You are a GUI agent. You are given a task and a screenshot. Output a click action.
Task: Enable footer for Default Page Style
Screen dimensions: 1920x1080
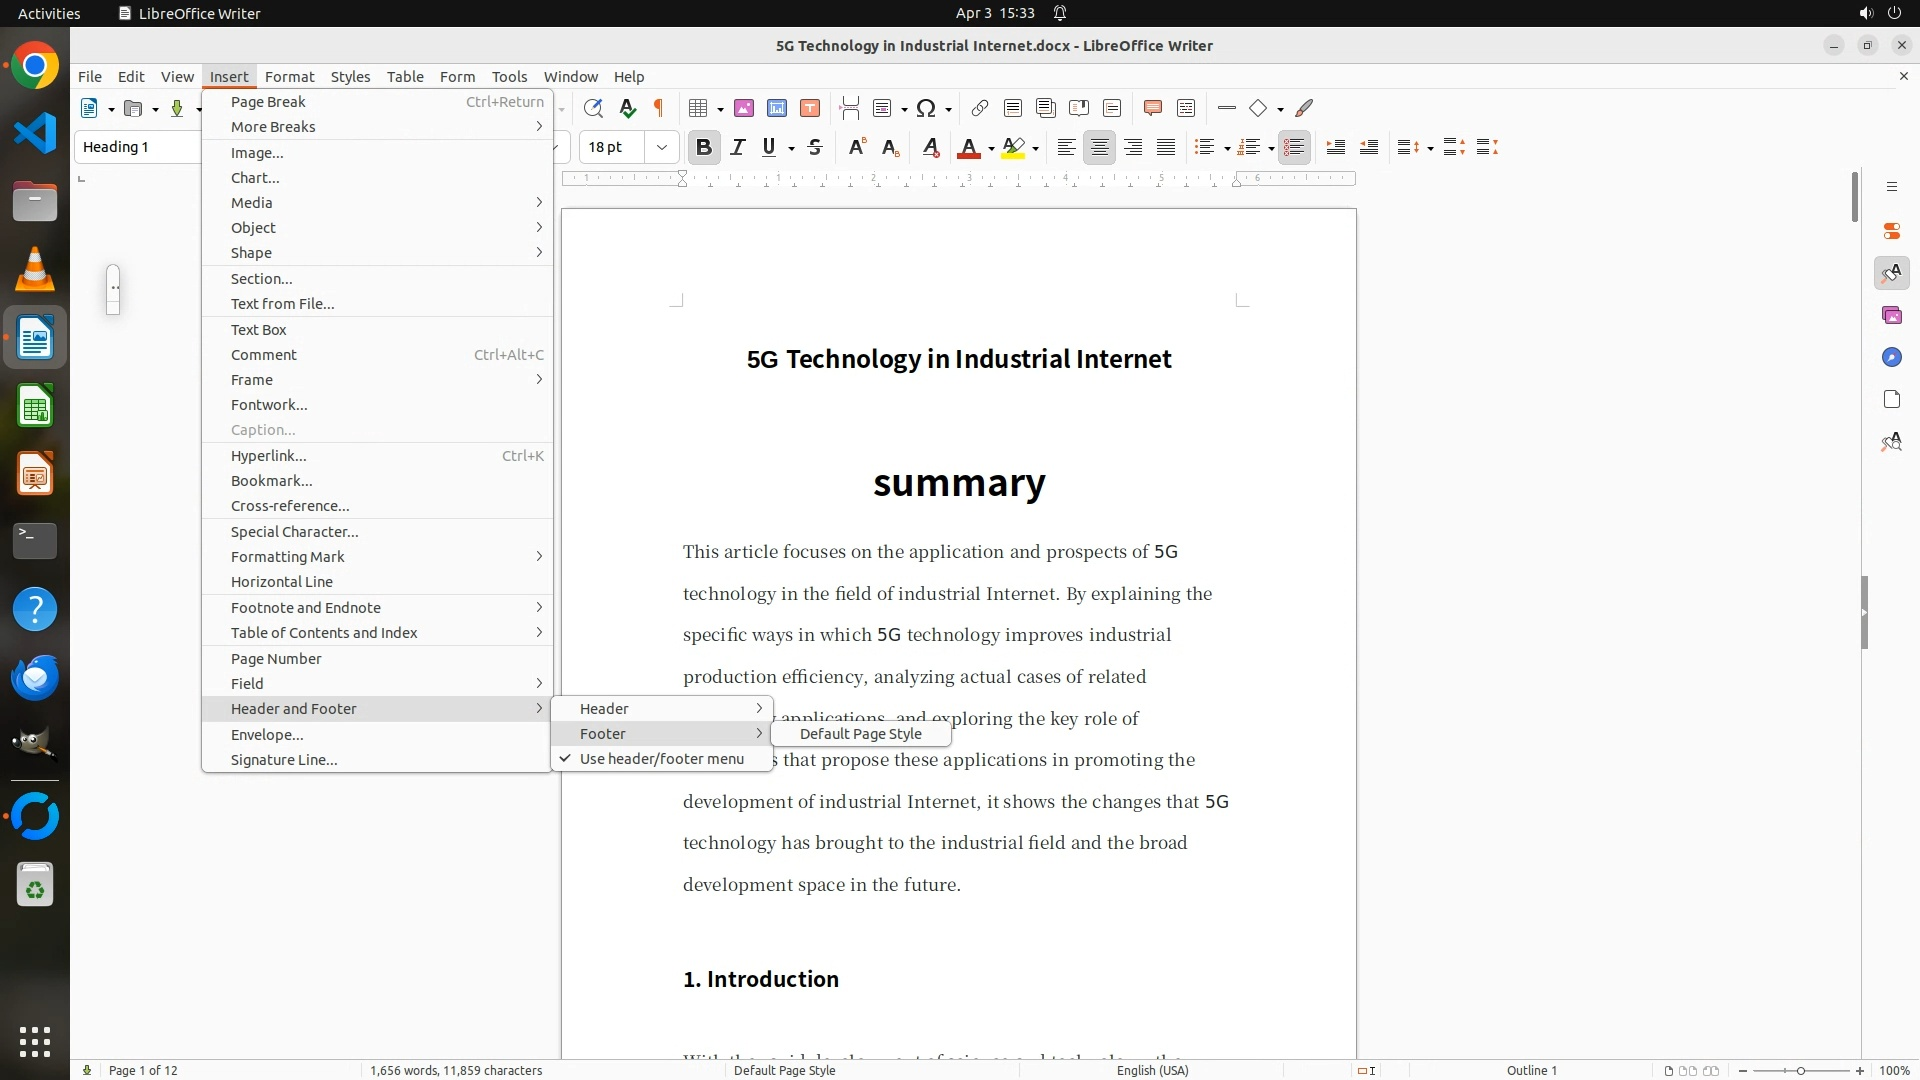[x=860, y=734]
